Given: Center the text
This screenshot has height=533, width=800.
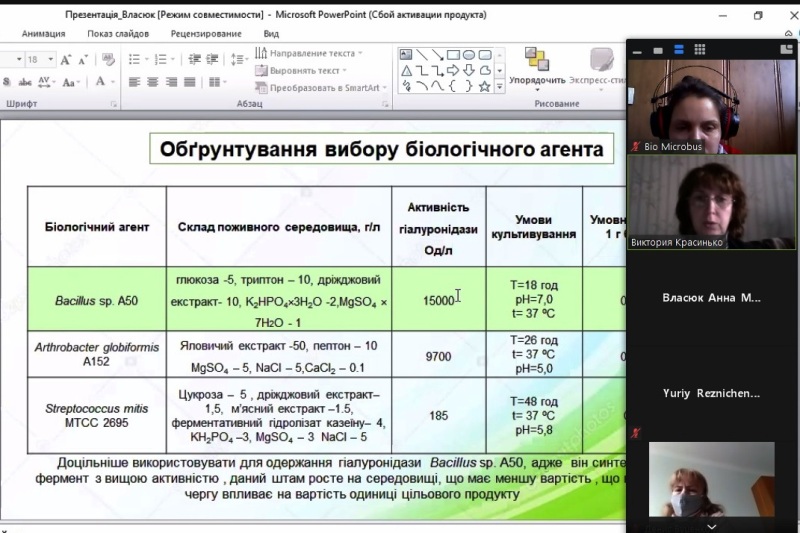Looking at the screenshot, I should pyautogui.click(x=153, y=82).
